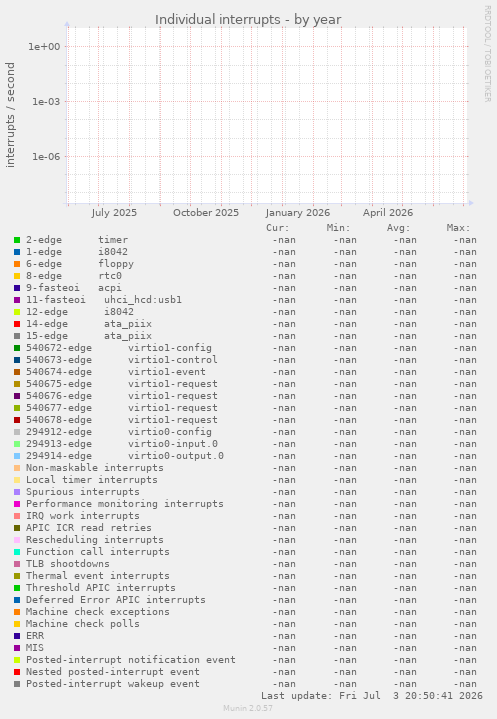Select 'Spurious interrupts' legend label
Screen dimensions: 497x719
pos(83,492)
